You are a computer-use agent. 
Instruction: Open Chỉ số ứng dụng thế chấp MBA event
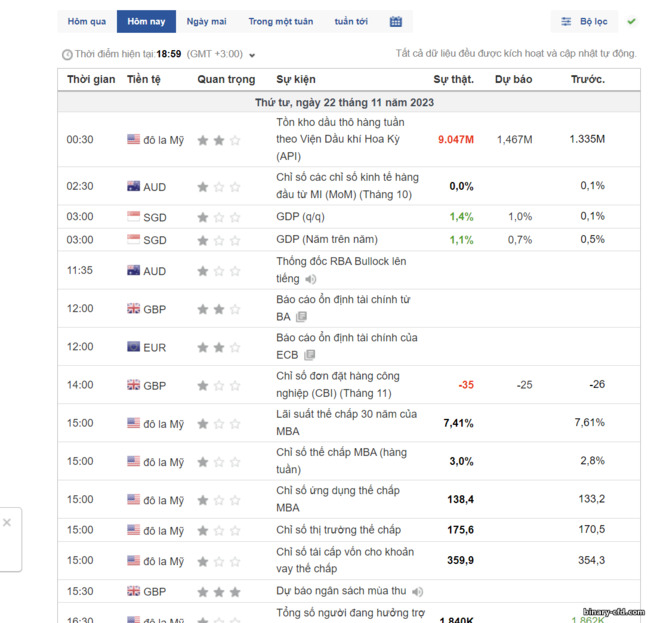click(338, 499)
